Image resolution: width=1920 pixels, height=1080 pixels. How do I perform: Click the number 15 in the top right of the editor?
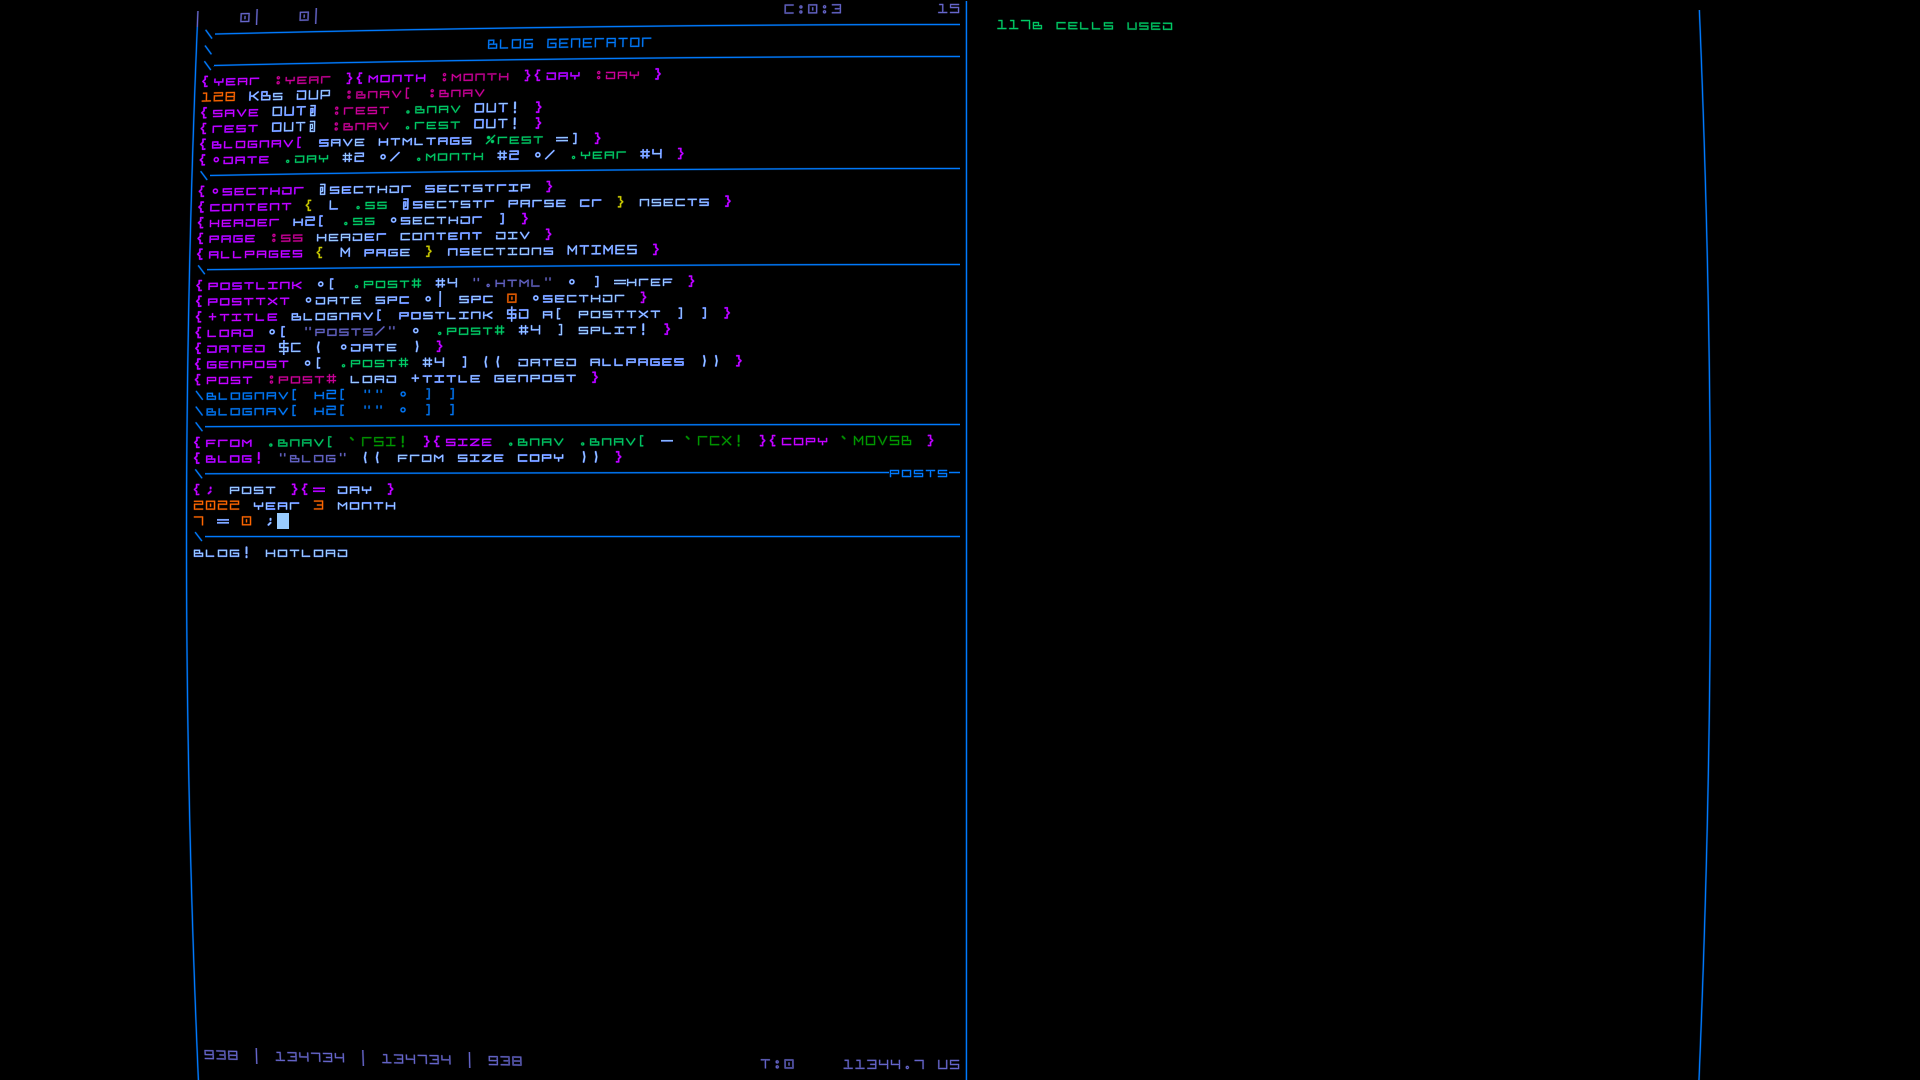[x=948, y=9]
